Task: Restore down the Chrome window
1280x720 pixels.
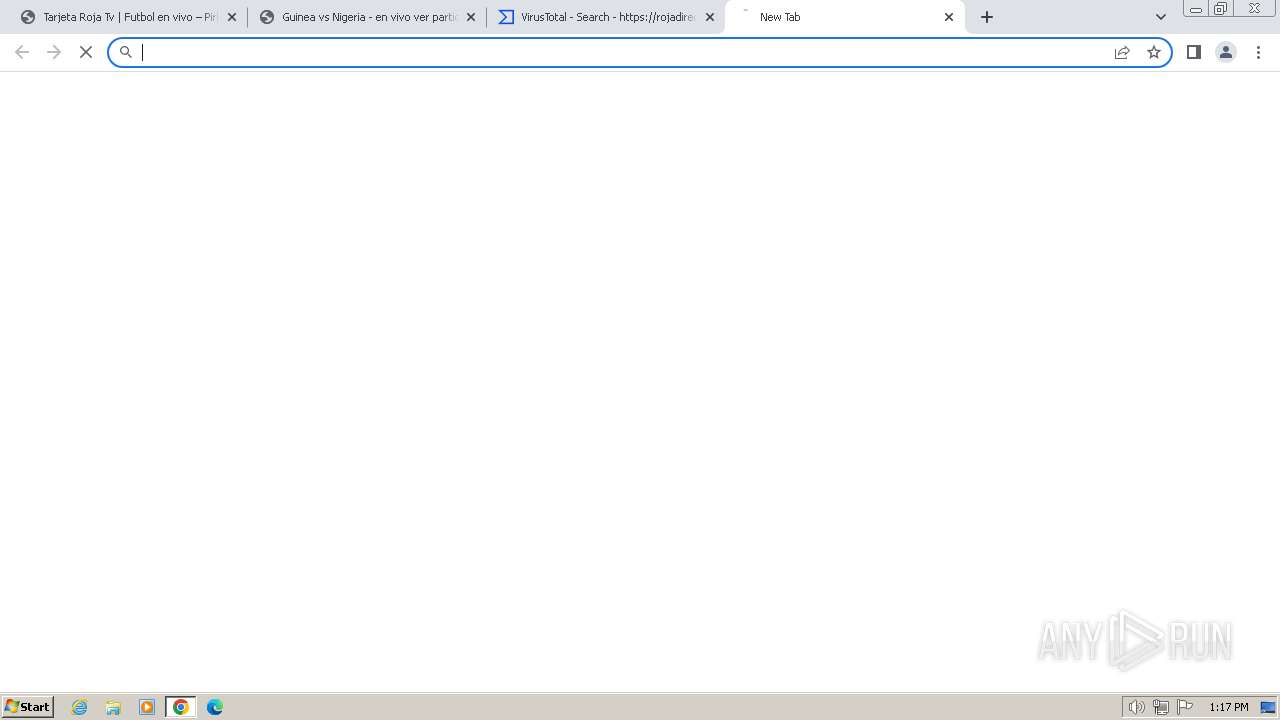Action: click(1221, 9)
